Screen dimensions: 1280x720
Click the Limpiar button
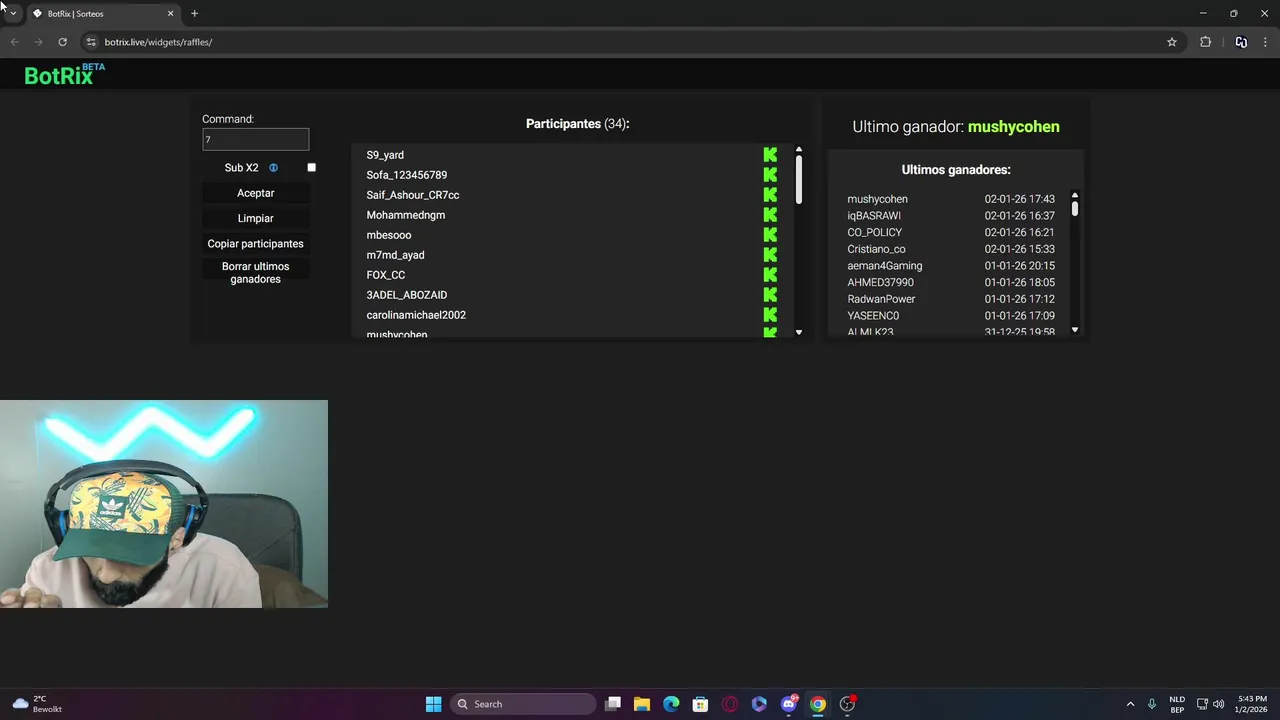(x=255, y=218)
